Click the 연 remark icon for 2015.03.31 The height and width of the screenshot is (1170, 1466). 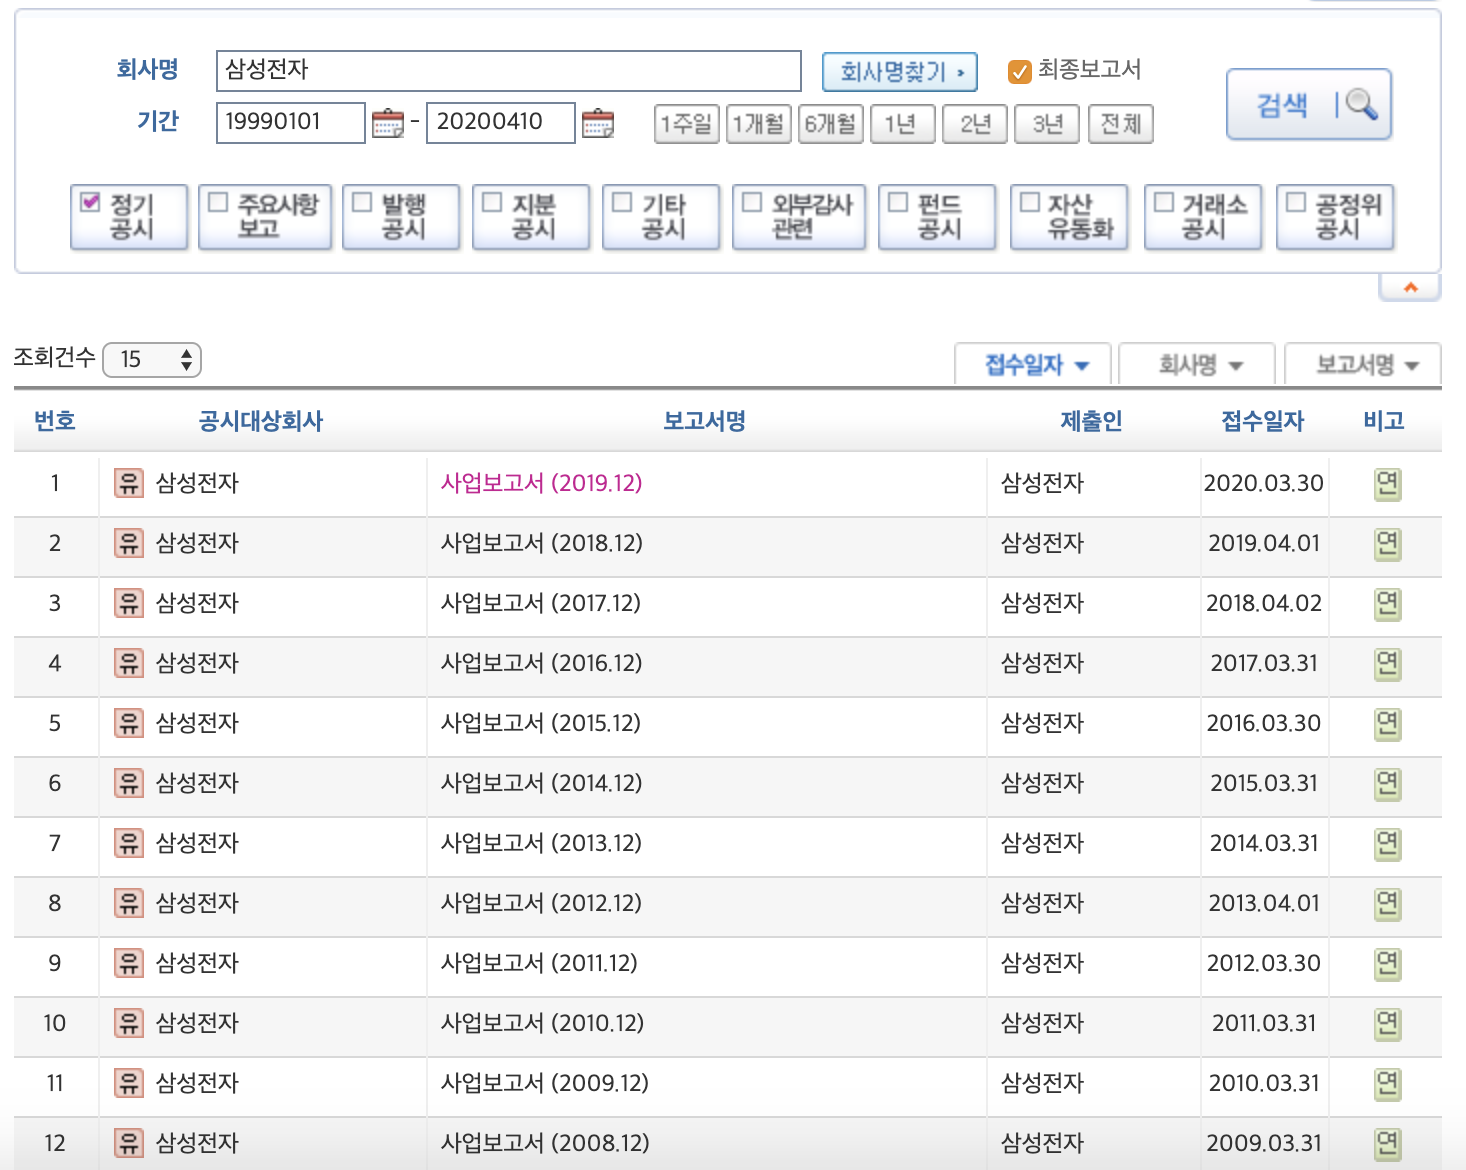tap(1387, 784)
